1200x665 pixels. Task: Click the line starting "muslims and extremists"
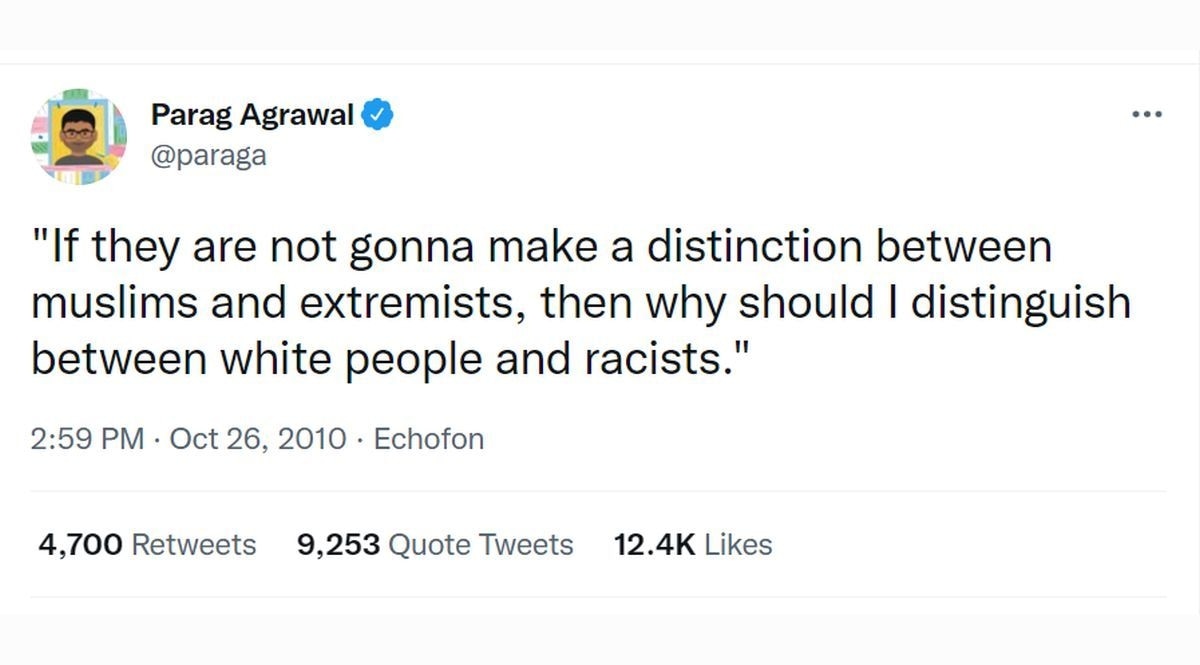click(x=580, y=303)
